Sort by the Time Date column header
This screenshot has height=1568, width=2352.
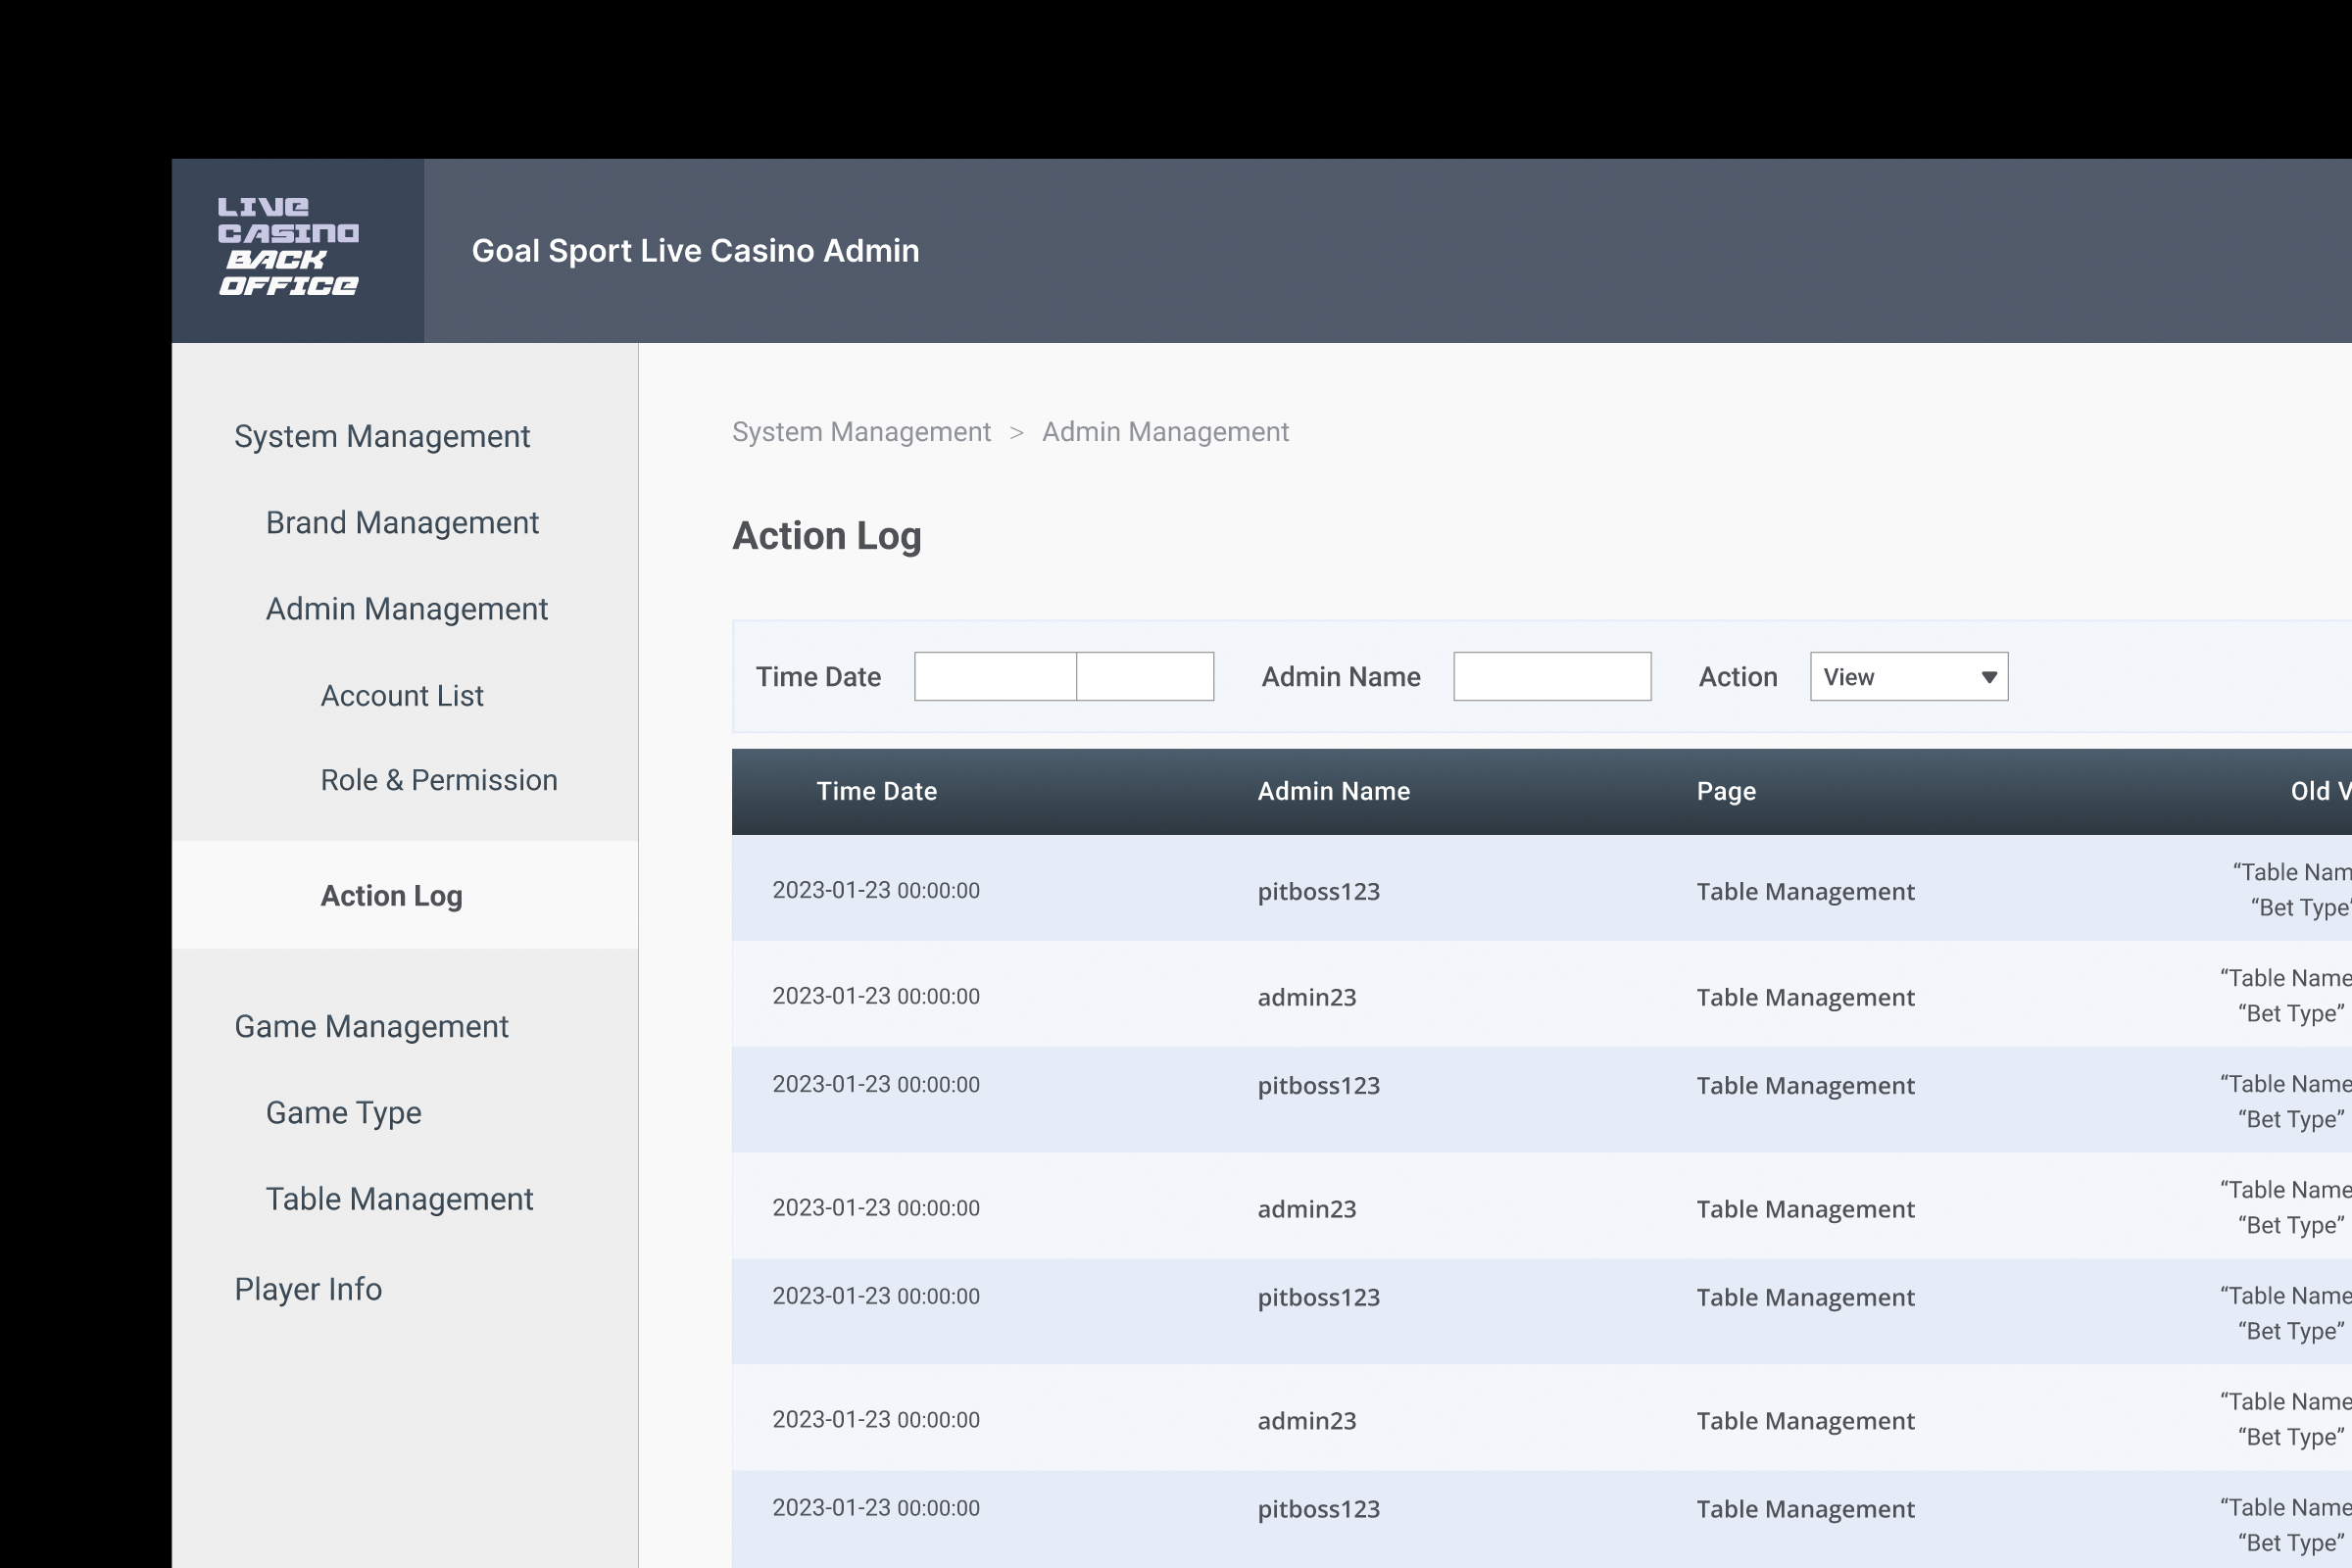tap(876, 790)
